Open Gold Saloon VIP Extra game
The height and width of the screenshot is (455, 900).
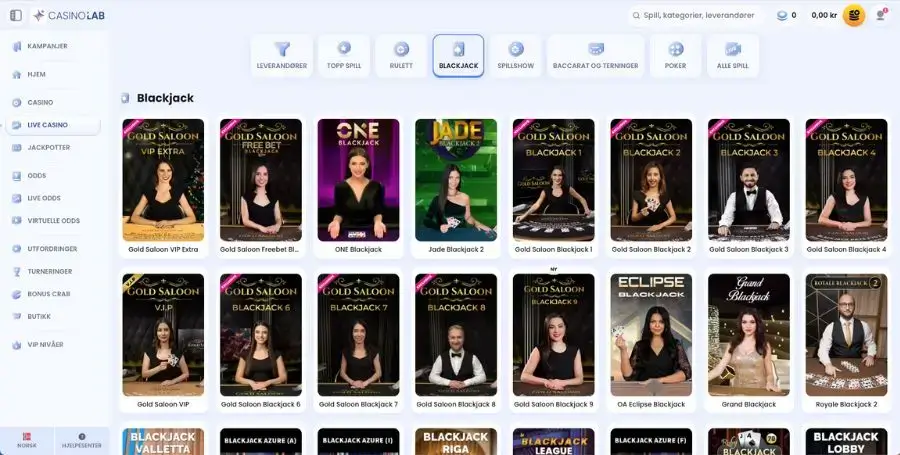(163, 180)
